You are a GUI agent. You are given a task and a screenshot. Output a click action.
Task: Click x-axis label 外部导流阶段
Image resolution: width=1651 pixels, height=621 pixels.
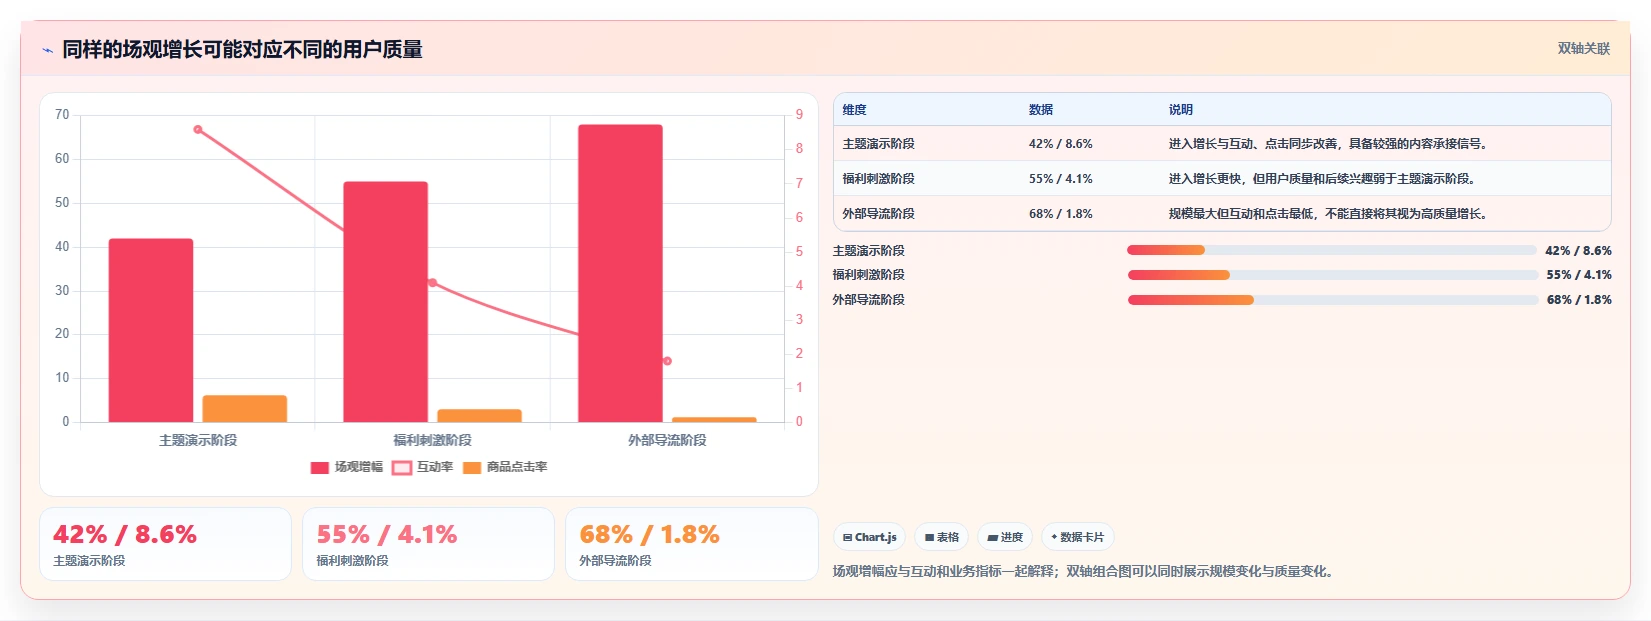(667, 441)
